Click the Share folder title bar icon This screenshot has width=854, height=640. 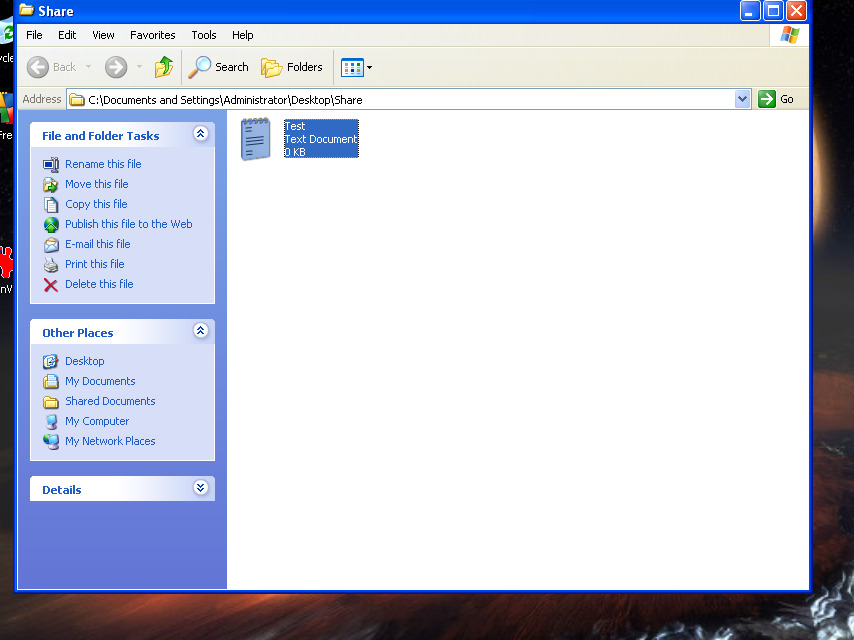coord(27,10)
